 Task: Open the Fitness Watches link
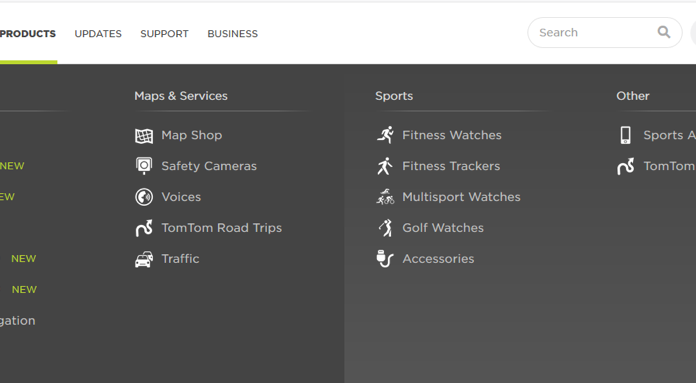(x=452, y=135)
